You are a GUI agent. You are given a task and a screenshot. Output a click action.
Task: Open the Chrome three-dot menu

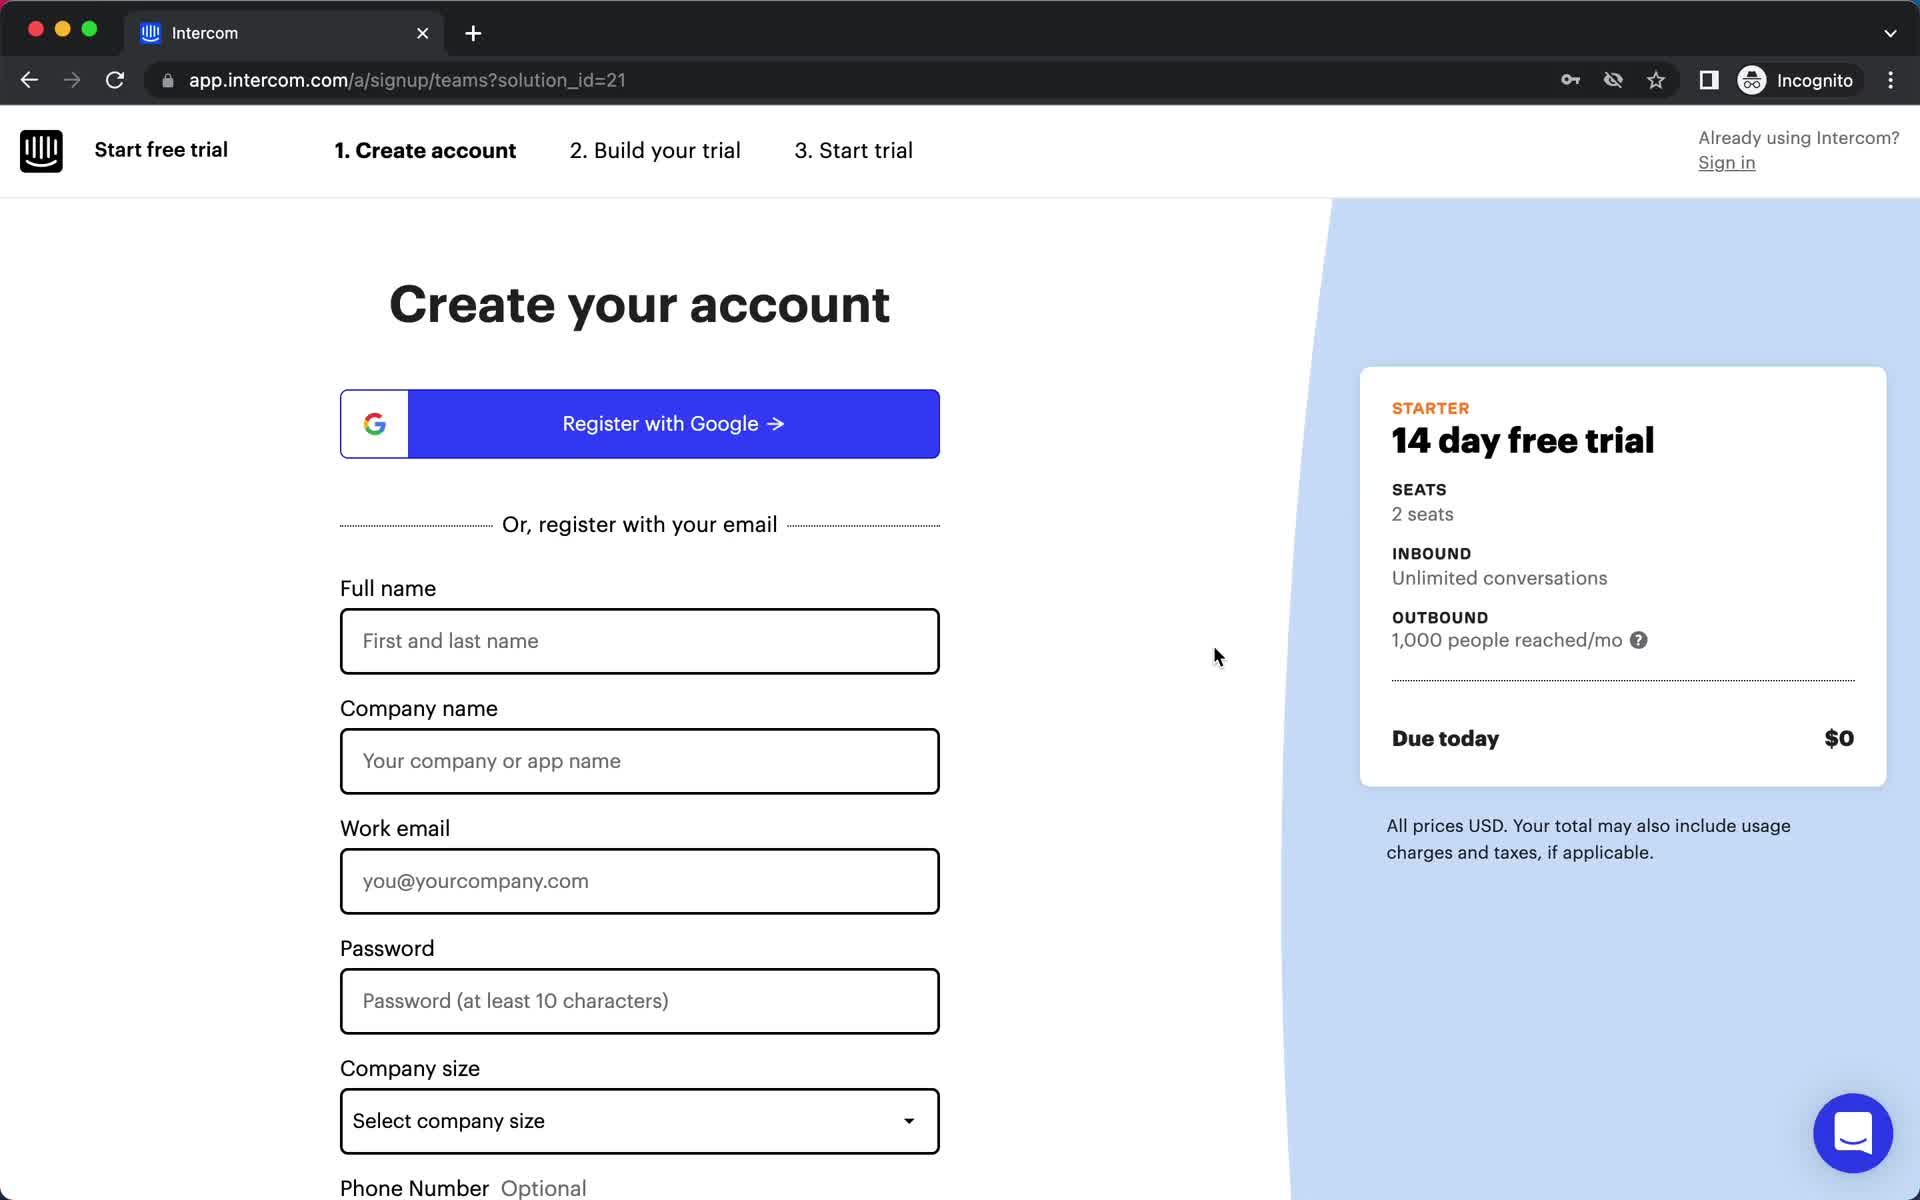1890,80
